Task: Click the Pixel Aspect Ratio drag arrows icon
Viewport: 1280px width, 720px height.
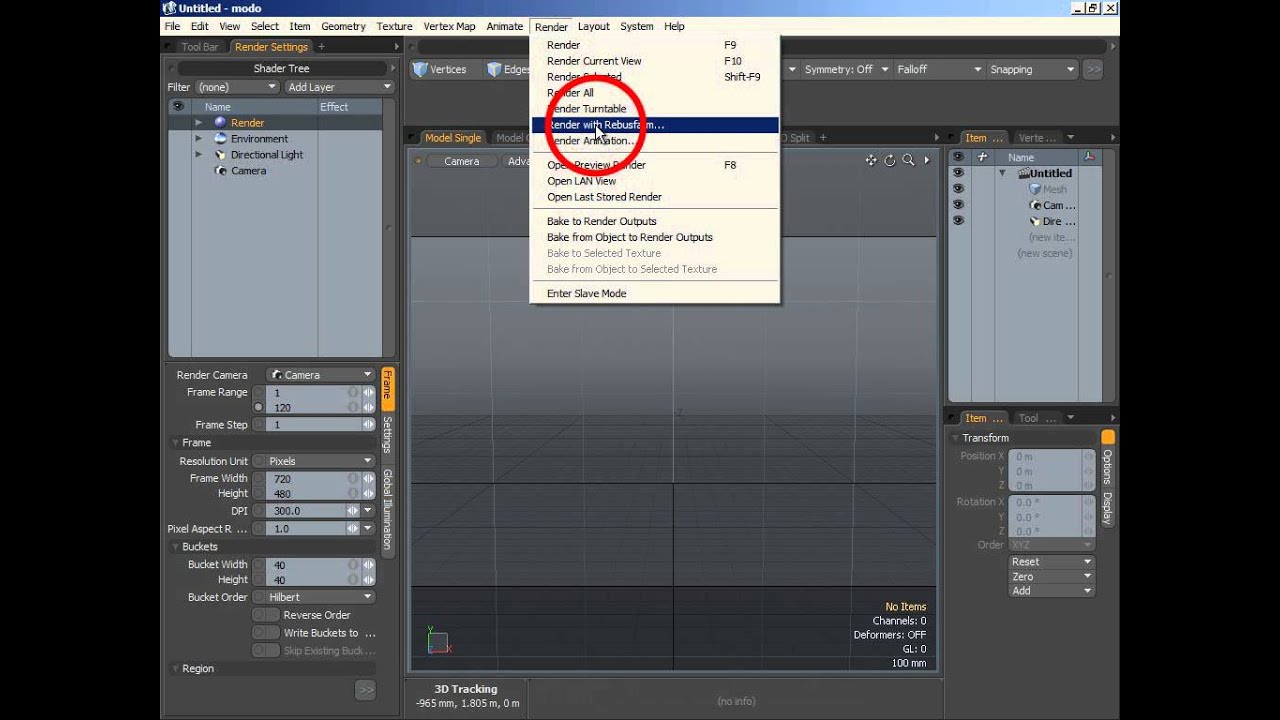Action: [x=352, y=528]
